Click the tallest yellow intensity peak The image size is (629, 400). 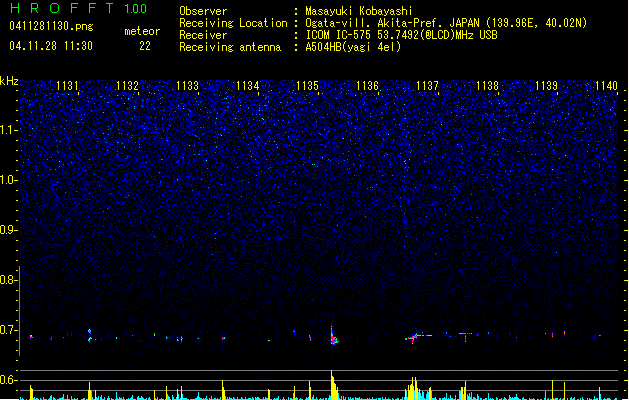coord(333,384)
